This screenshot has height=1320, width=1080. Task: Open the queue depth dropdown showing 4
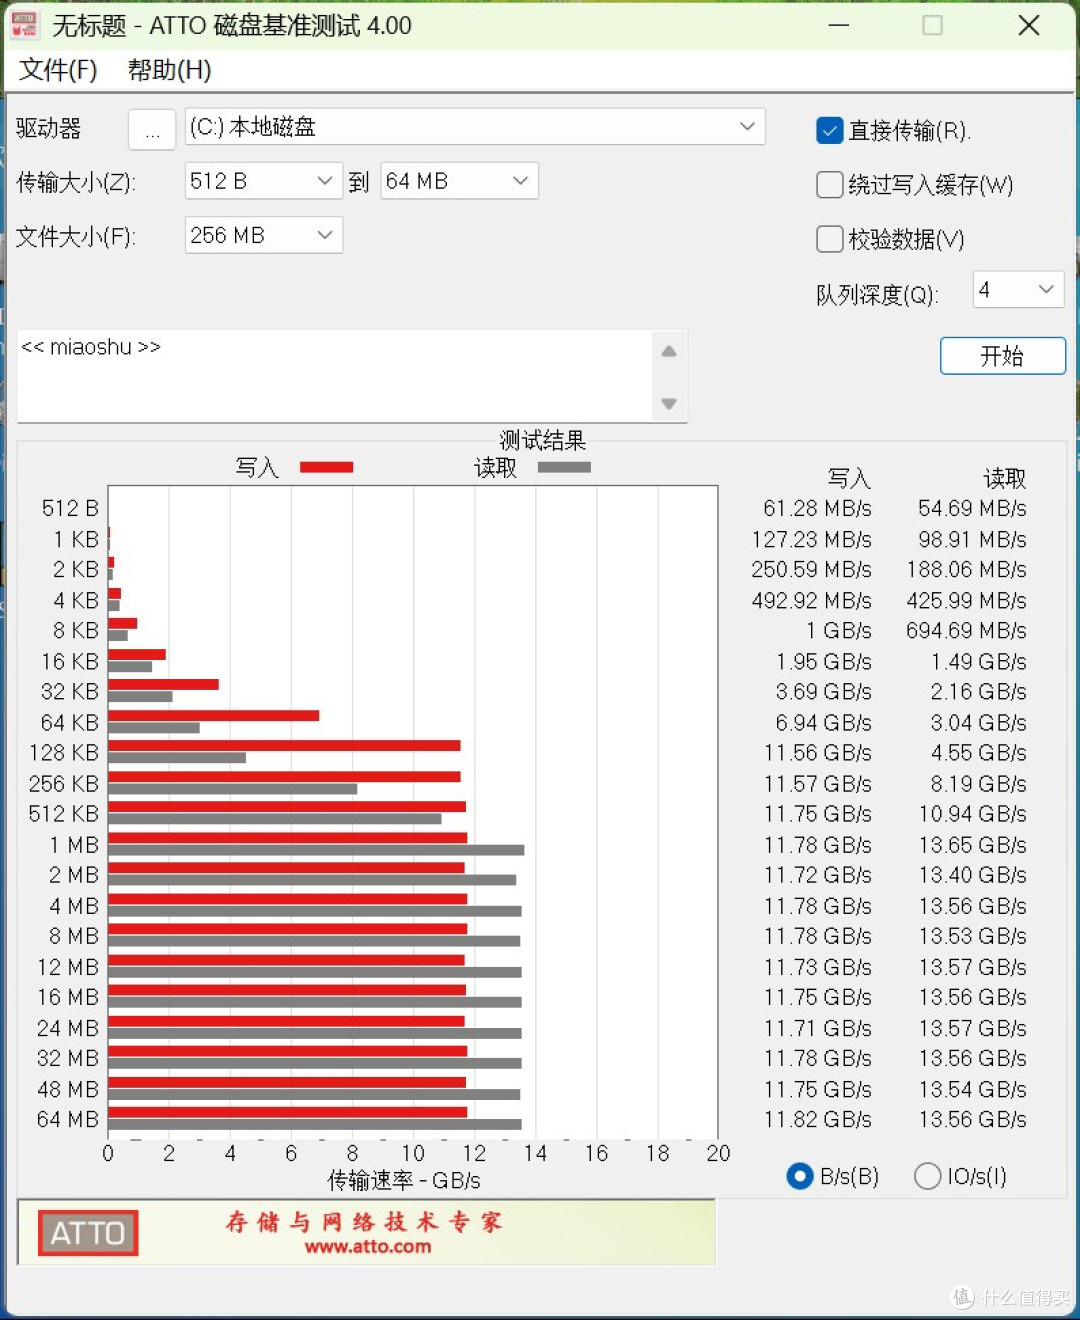pos(1018,290)
